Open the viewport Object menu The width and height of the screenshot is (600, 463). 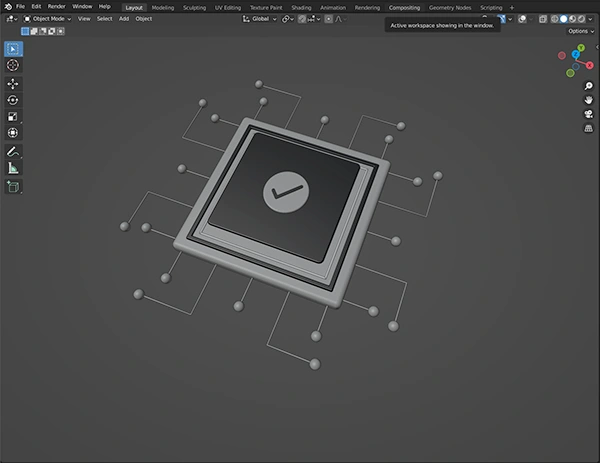(x=143, y=19)
